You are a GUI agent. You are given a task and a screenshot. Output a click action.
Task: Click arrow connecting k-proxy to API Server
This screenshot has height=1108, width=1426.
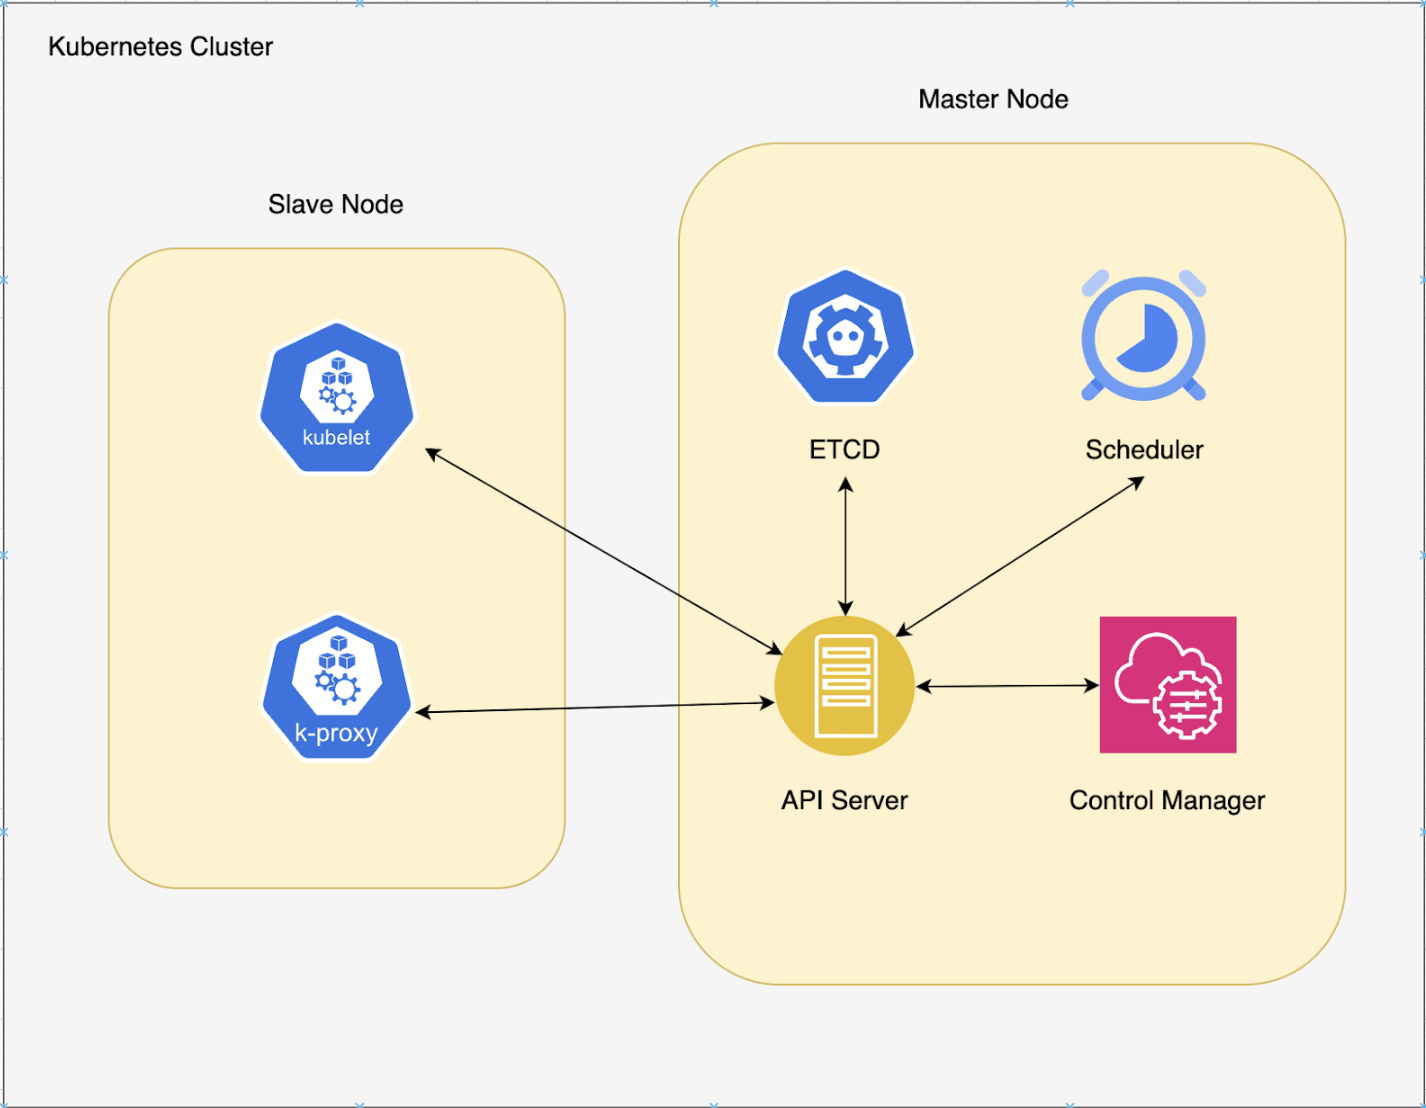594,708
